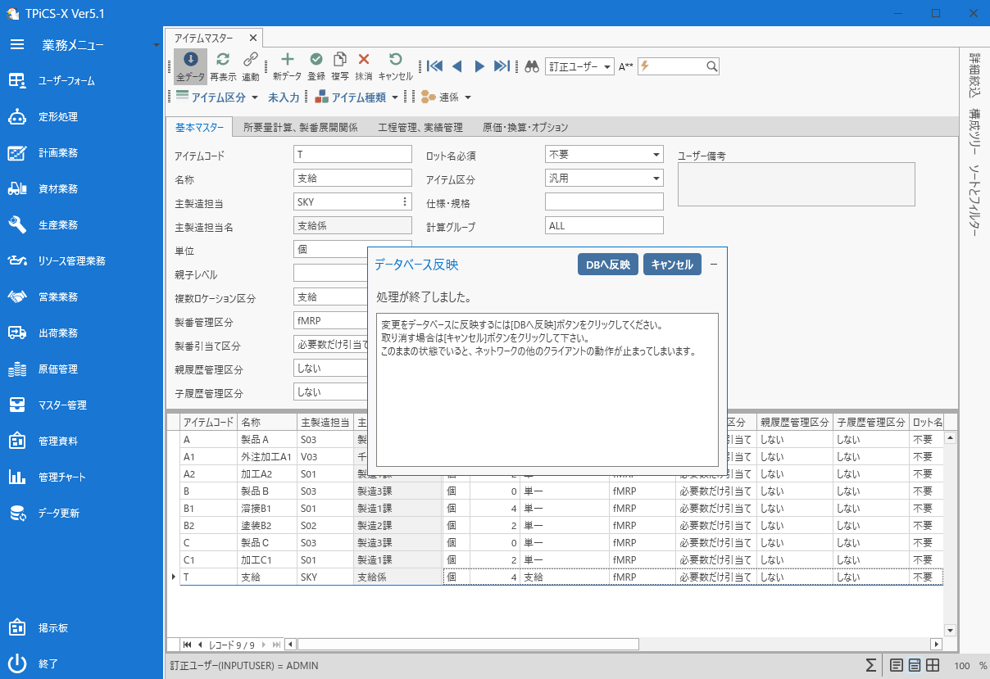This screenshot has height=679, width=990.
Task: Add a record using 新データ
Action: pos(287,66)
